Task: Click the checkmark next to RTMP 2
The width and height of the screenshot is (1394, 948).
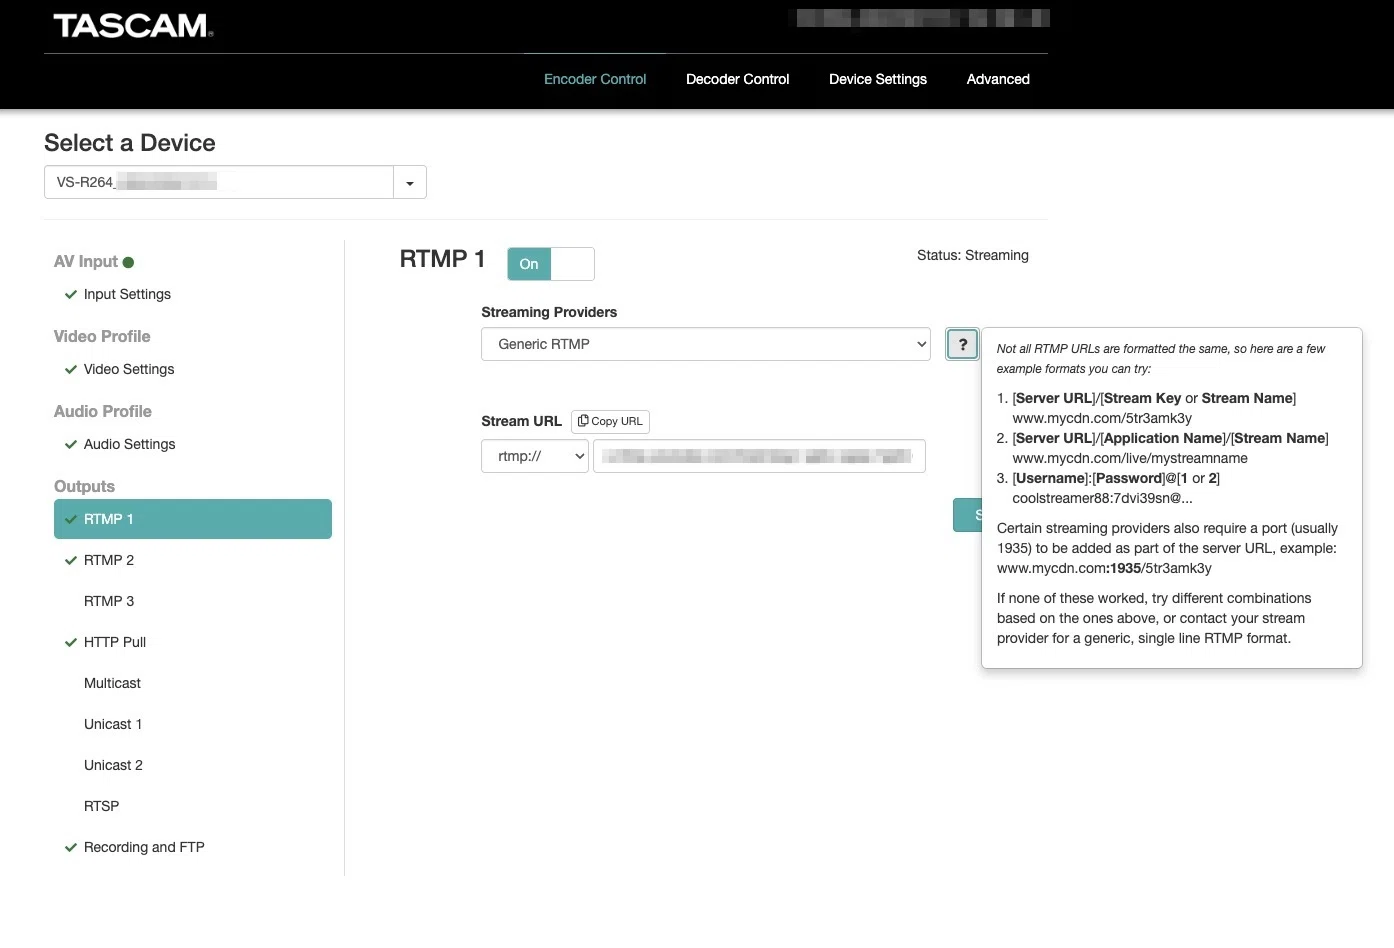Action: (71, 560)
